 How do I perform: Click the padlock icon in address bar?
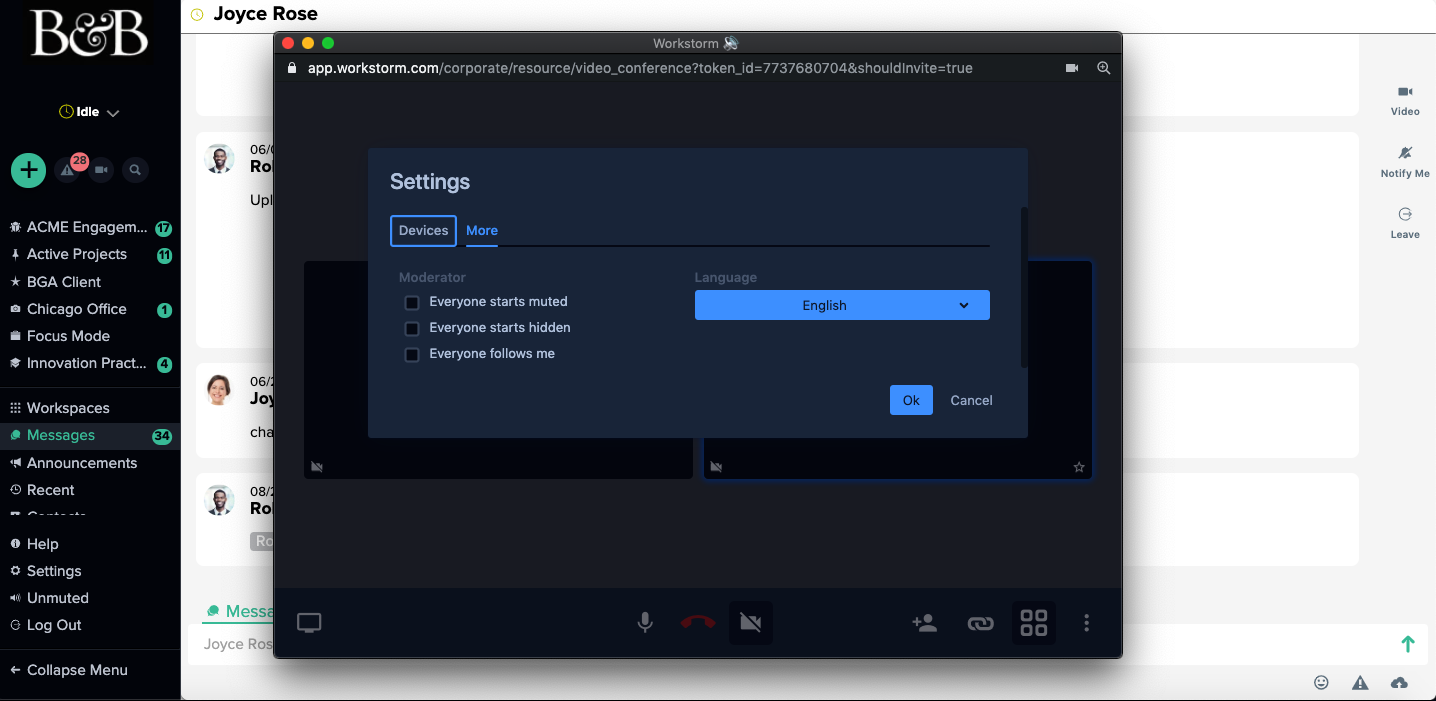292,68
